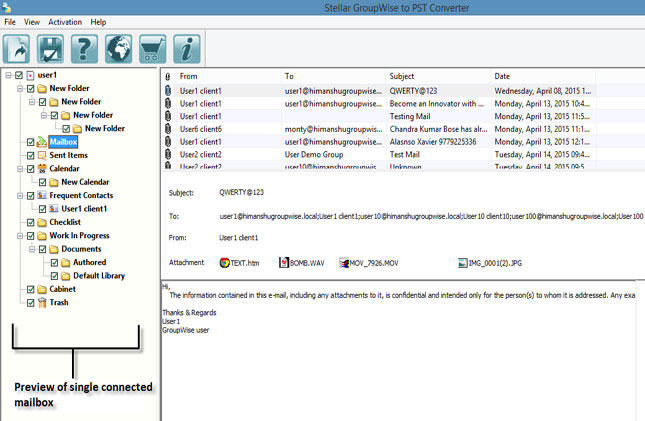Click the Default Library folder icon
Screen dimensions: 645x421
pyautogui.click(x=65, y=276)
